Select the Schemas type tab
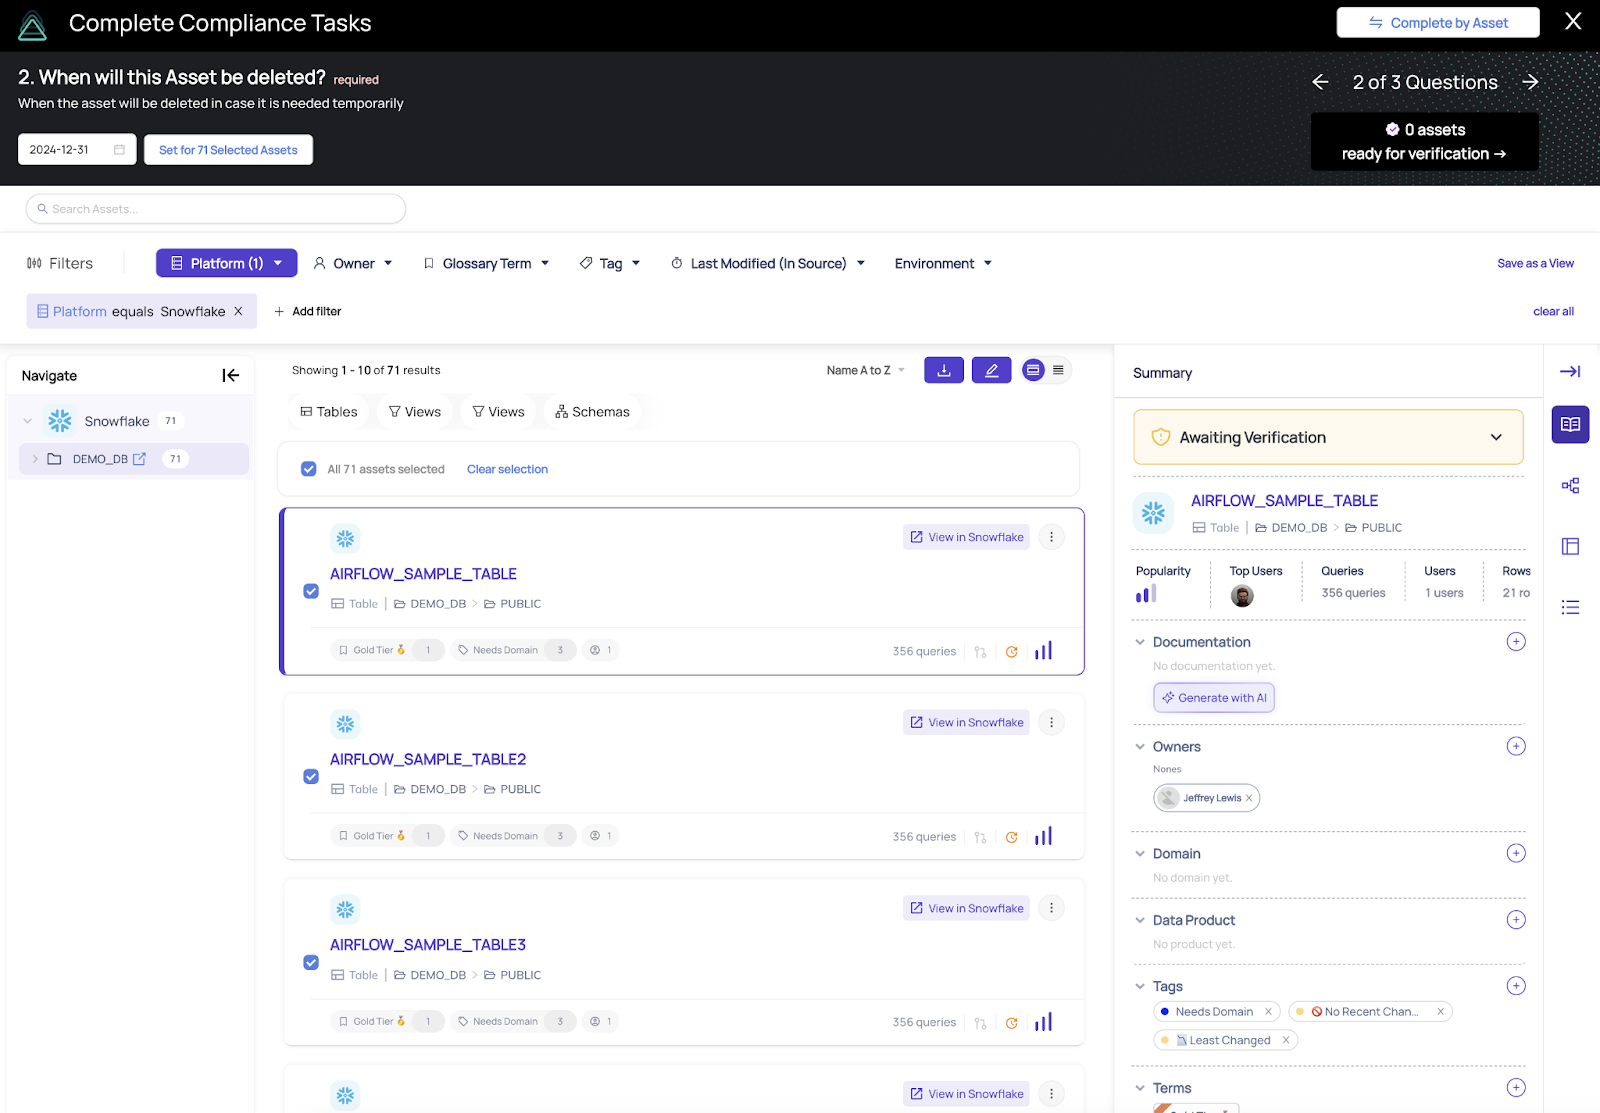This screenshot has width=1600, height=1113. [x=593, y=412]
